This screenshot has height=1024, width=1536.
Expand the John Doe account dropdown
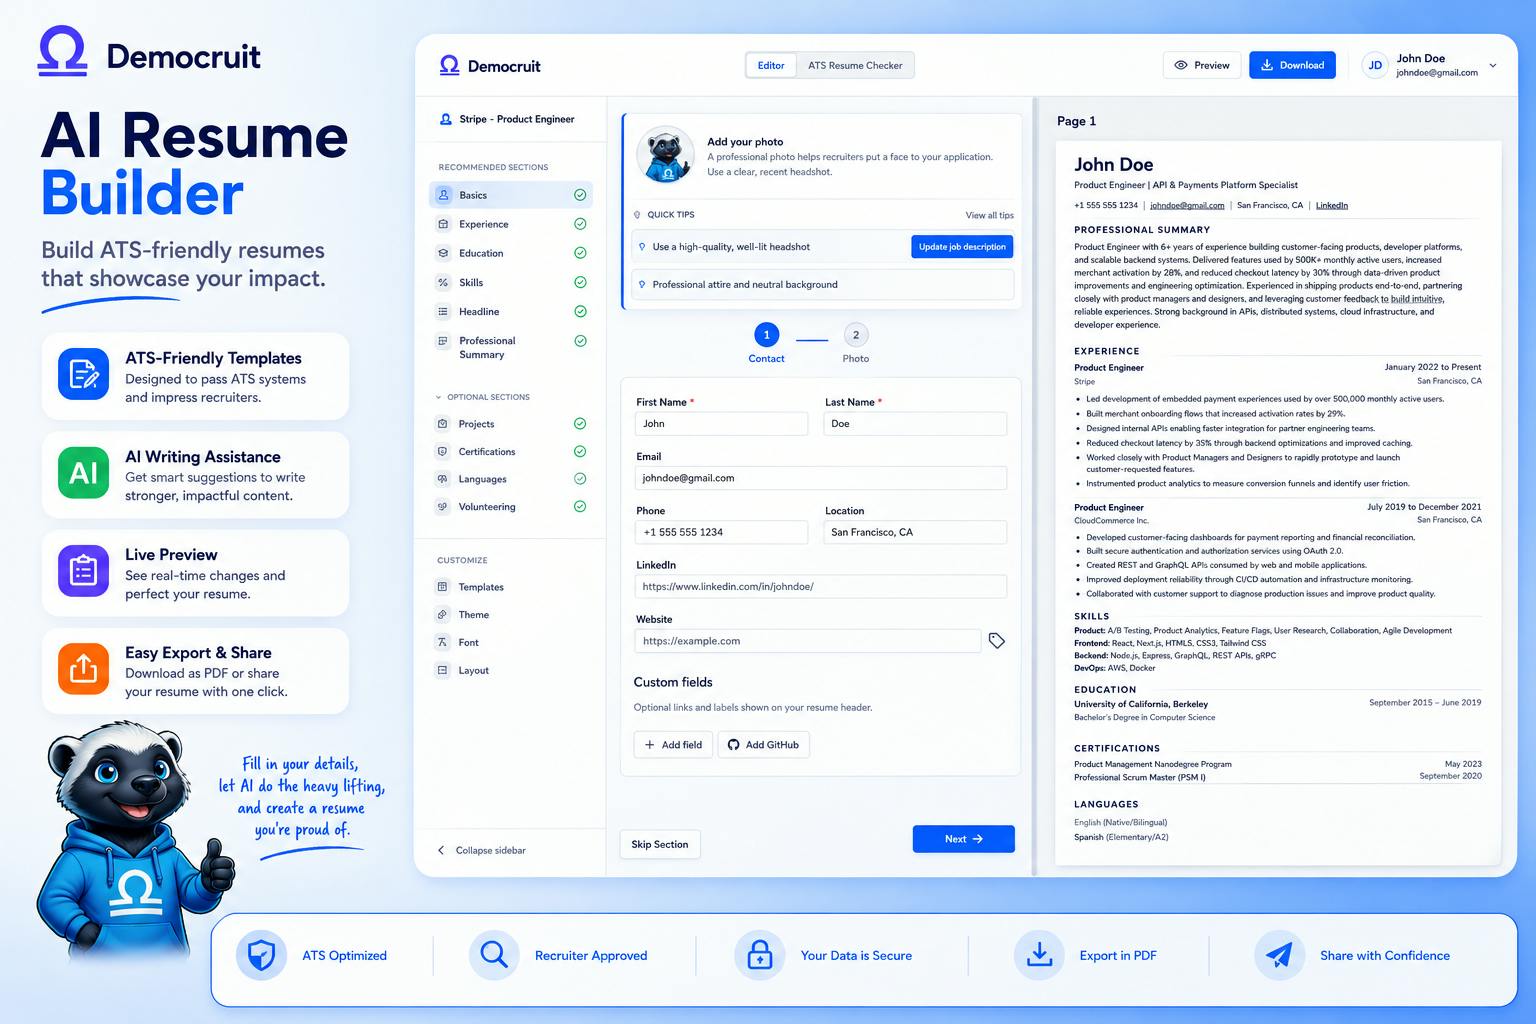point(1493,65)
